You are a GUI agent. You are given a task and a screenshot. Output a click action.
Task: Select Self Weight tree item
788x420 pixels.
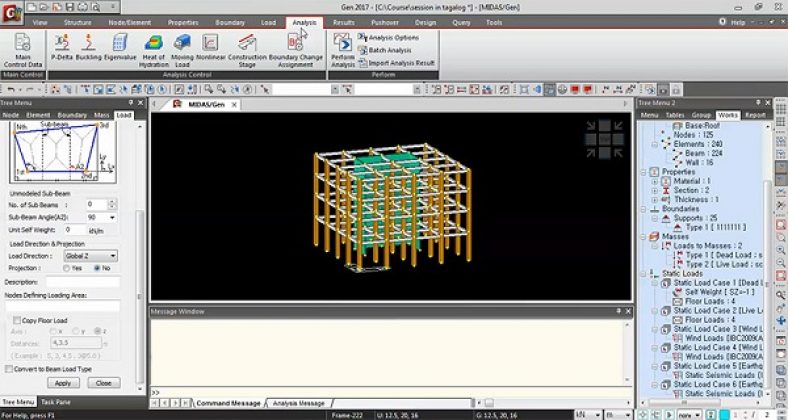pyautogui.click(x=714, y=292)
